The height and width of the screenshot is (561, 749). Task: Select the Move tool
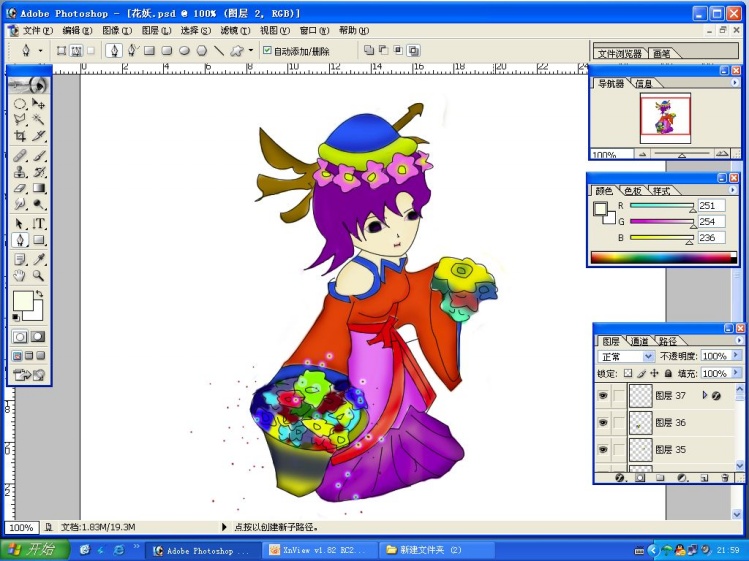pos(38,104)
